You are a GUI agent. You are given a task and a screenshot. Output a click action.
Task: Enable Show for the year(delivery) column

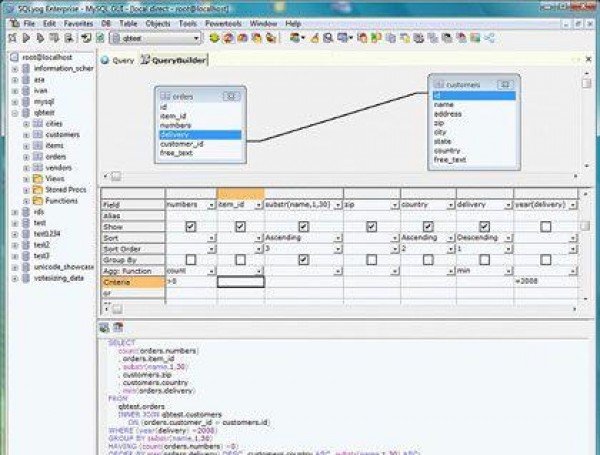(546, 227)
